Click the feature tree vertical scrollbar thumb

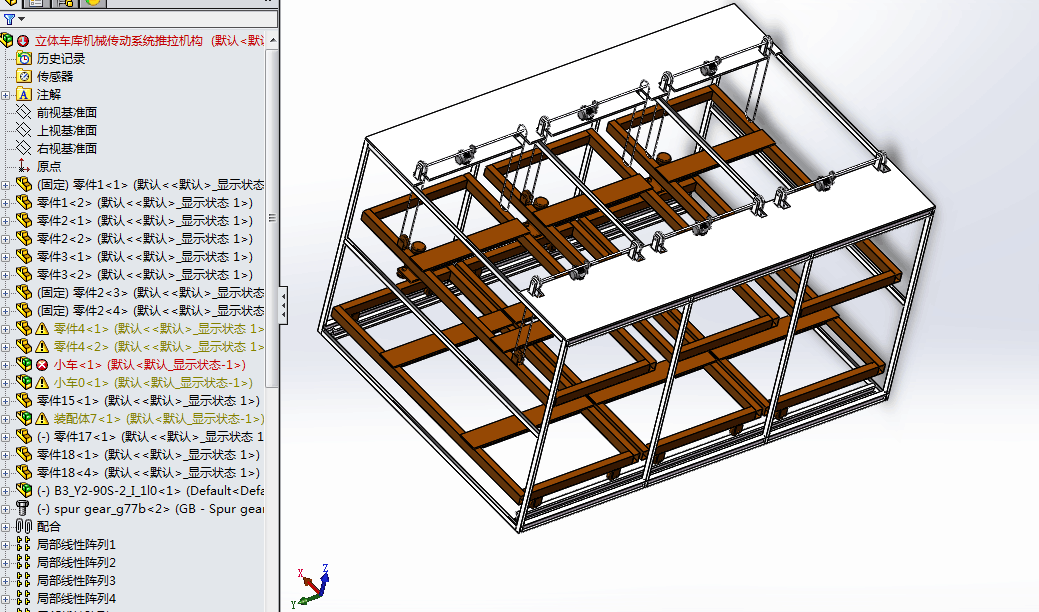[x=272, y=217]
